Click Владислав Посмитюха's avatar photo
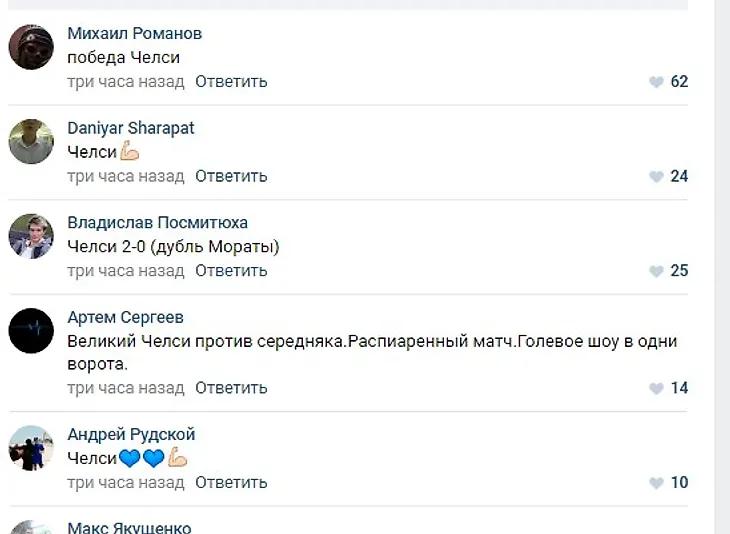Screen dimensions: 730x534 (31, 236)
